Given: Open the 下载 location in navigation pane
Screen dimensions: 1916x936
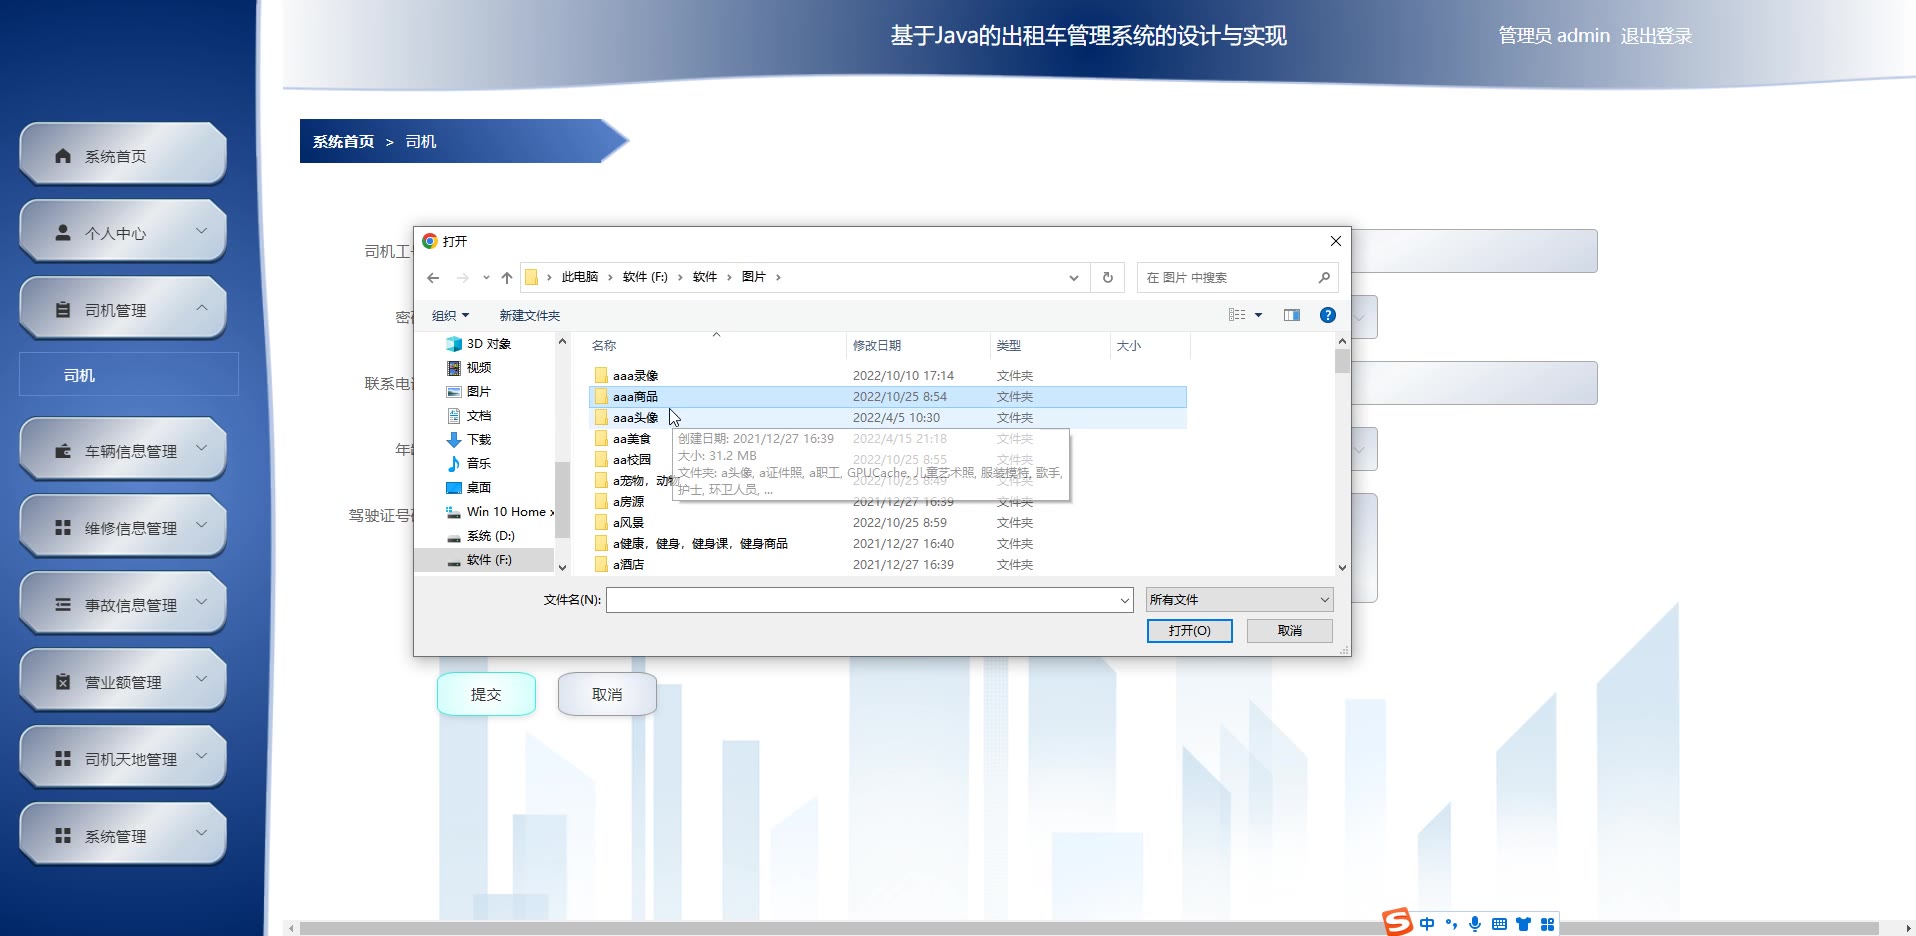Looking at the screenshot, I should click(478, 440).
